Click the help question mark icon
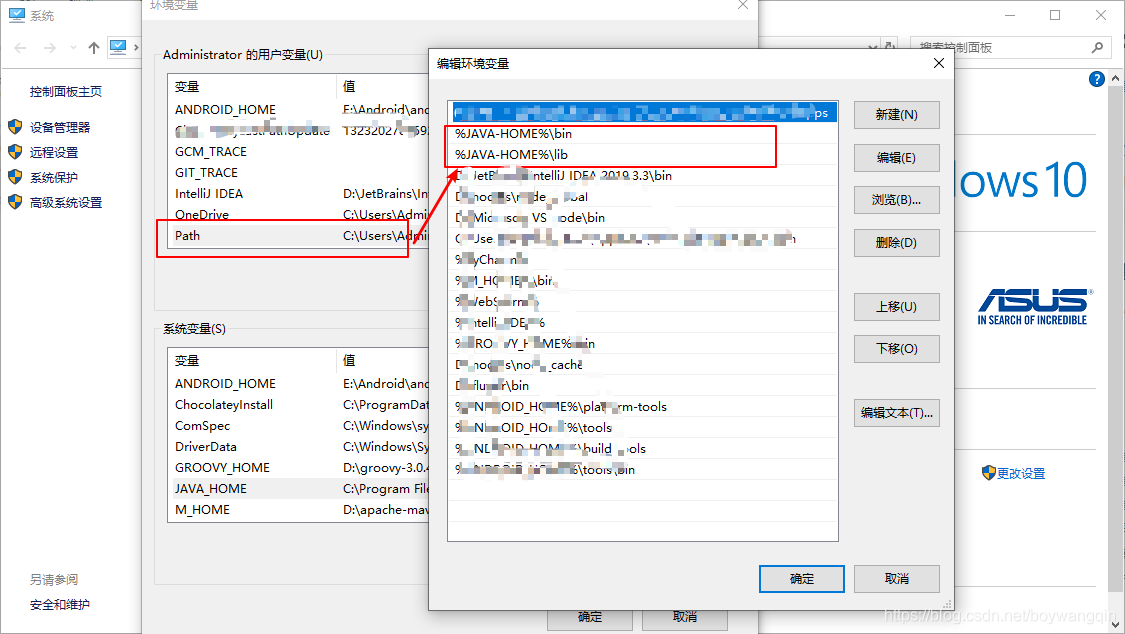1125x634 pixels. coord(1096,79)
